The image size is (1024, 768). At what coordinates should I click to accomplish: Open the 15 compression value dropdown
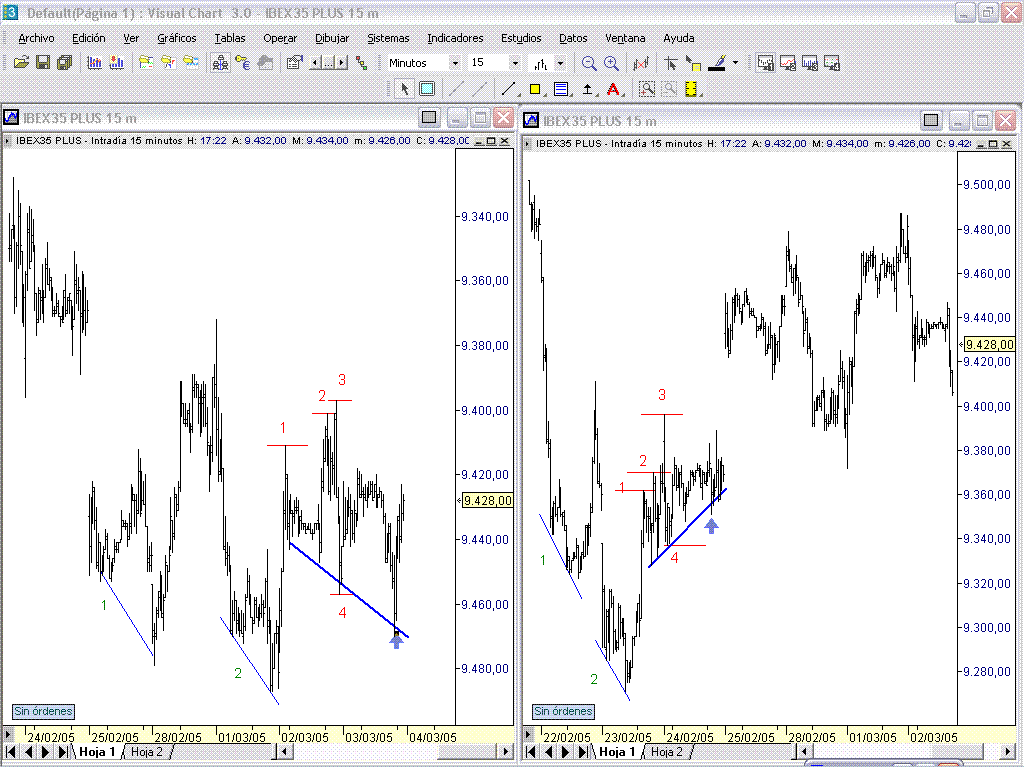tap(515, 63)
